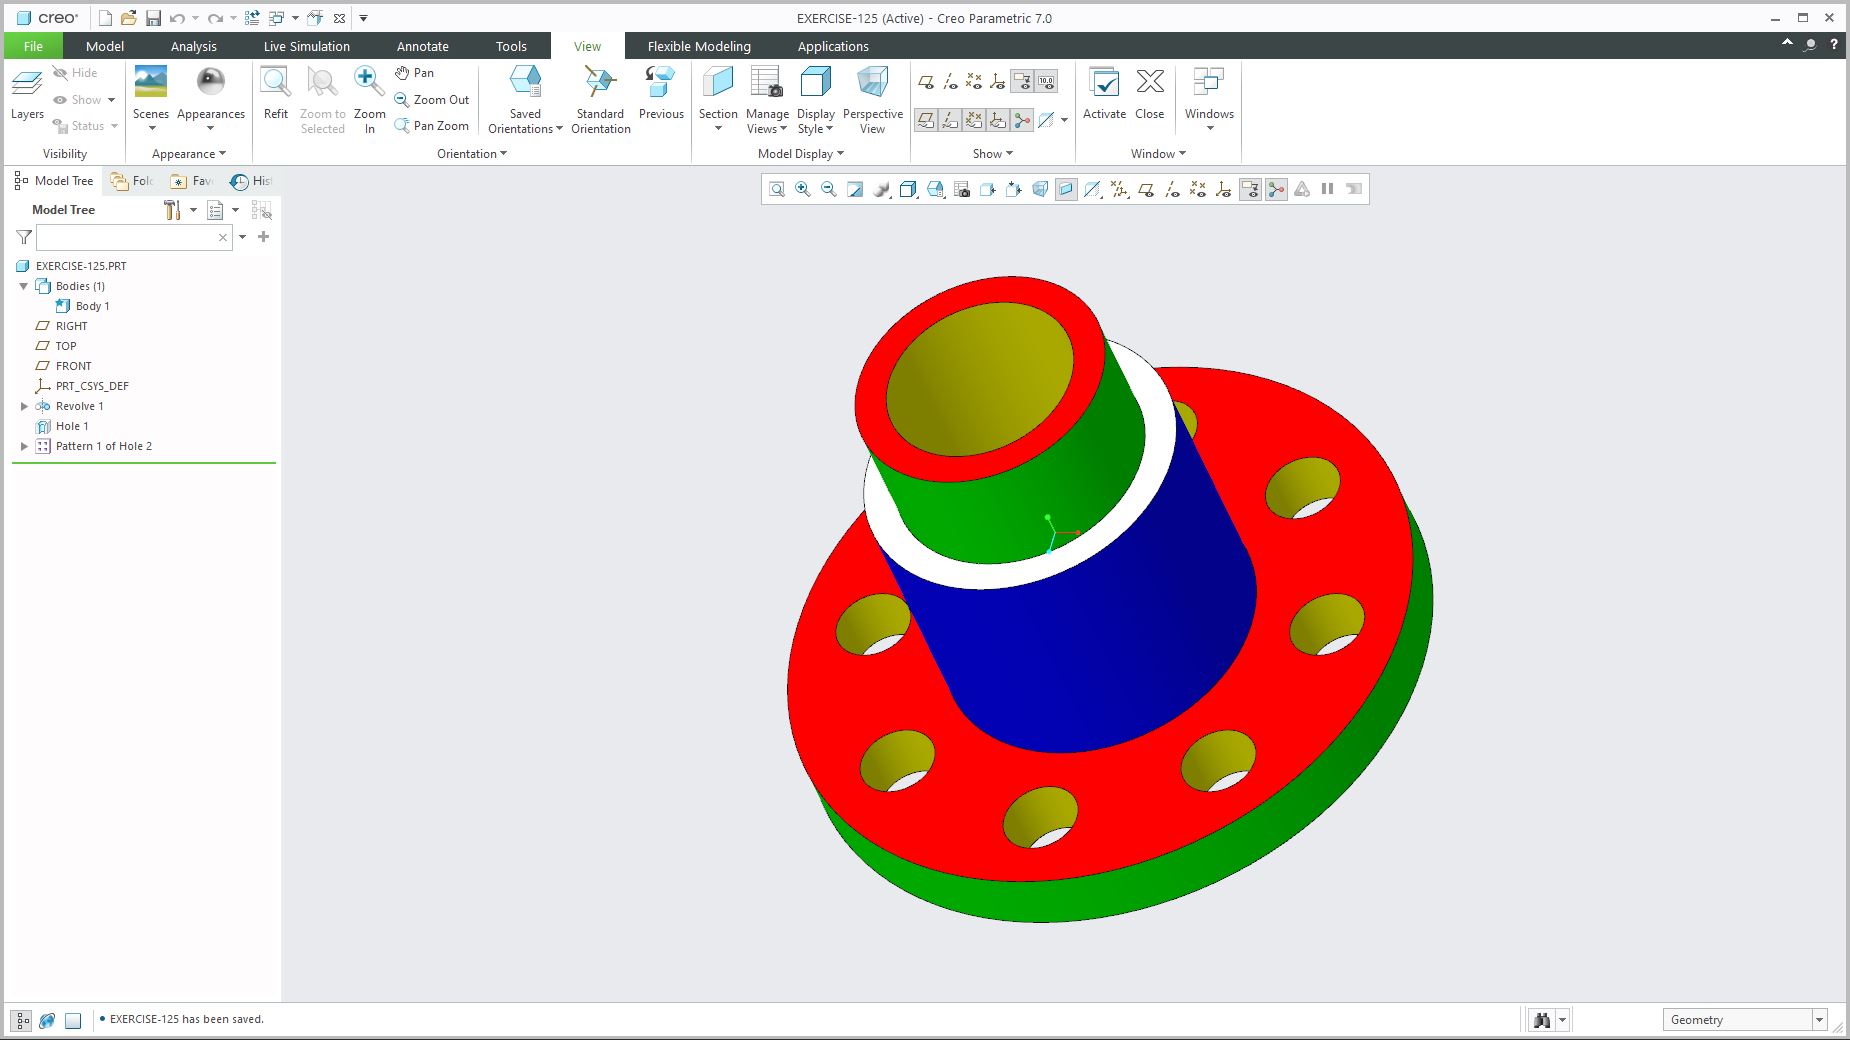Toggle annotation display in ribbon Show group
Image resolution: width=1850 pixels, height=1040 pixels.
1022,82
